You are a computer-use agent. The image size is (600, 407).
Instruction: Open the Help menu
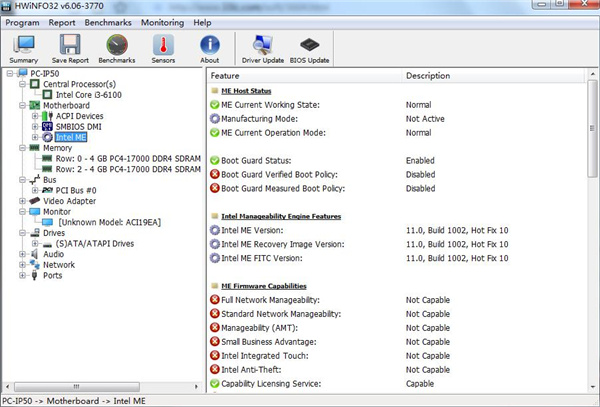tap(202, 21)
